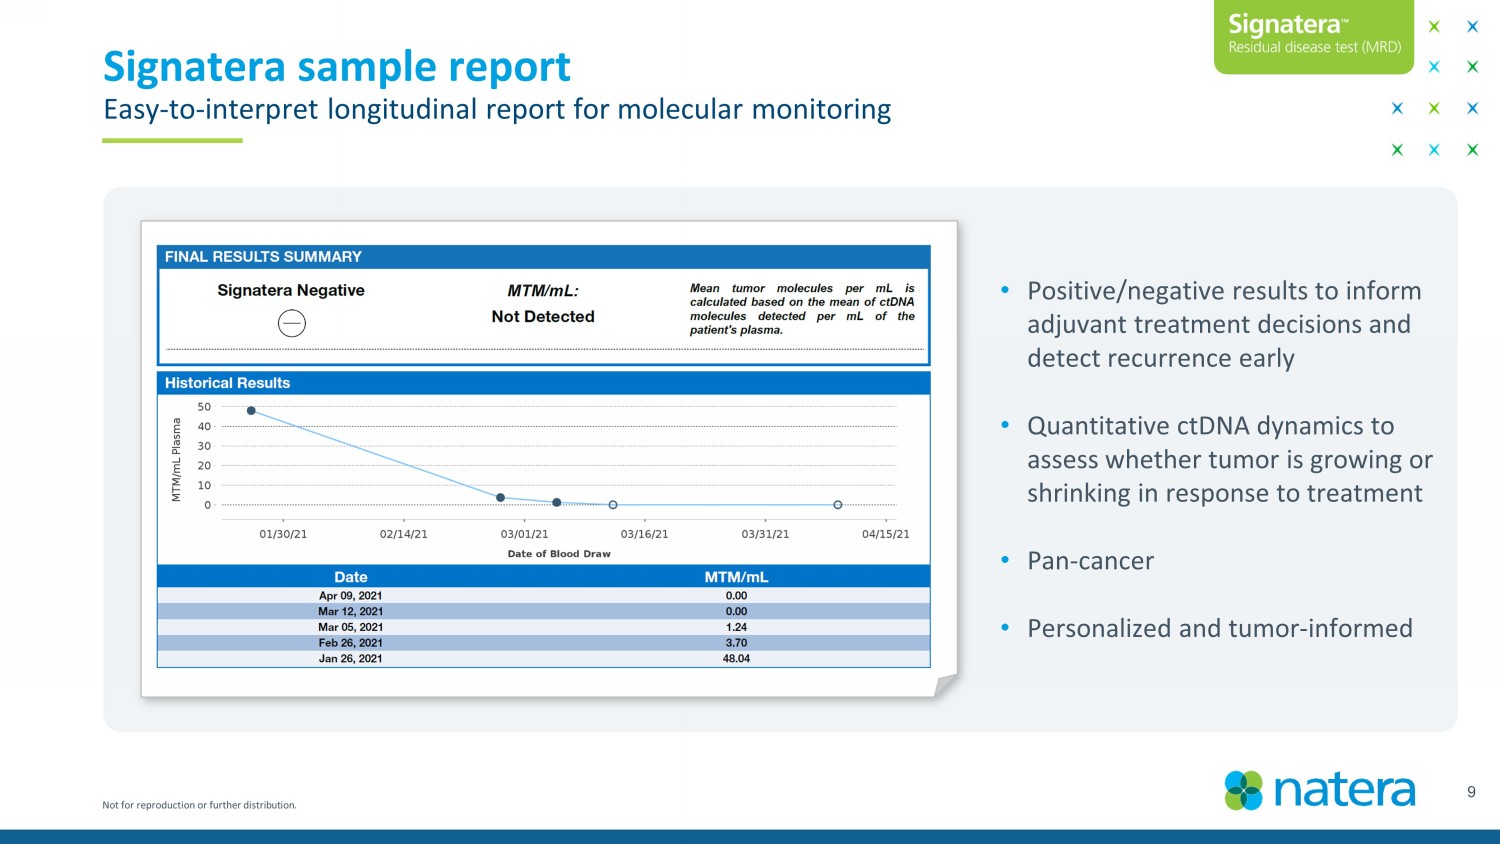Click the hollow data point near 03/16/21
The height and width of the screenshot is (844, 1500).
pos(613,505)
